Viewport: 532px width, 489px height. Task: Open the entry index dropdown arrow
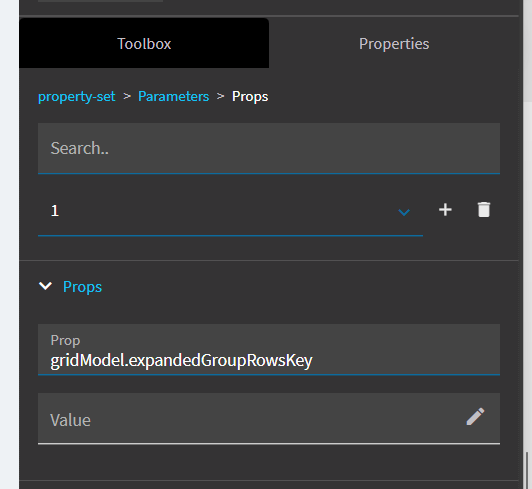404,212
